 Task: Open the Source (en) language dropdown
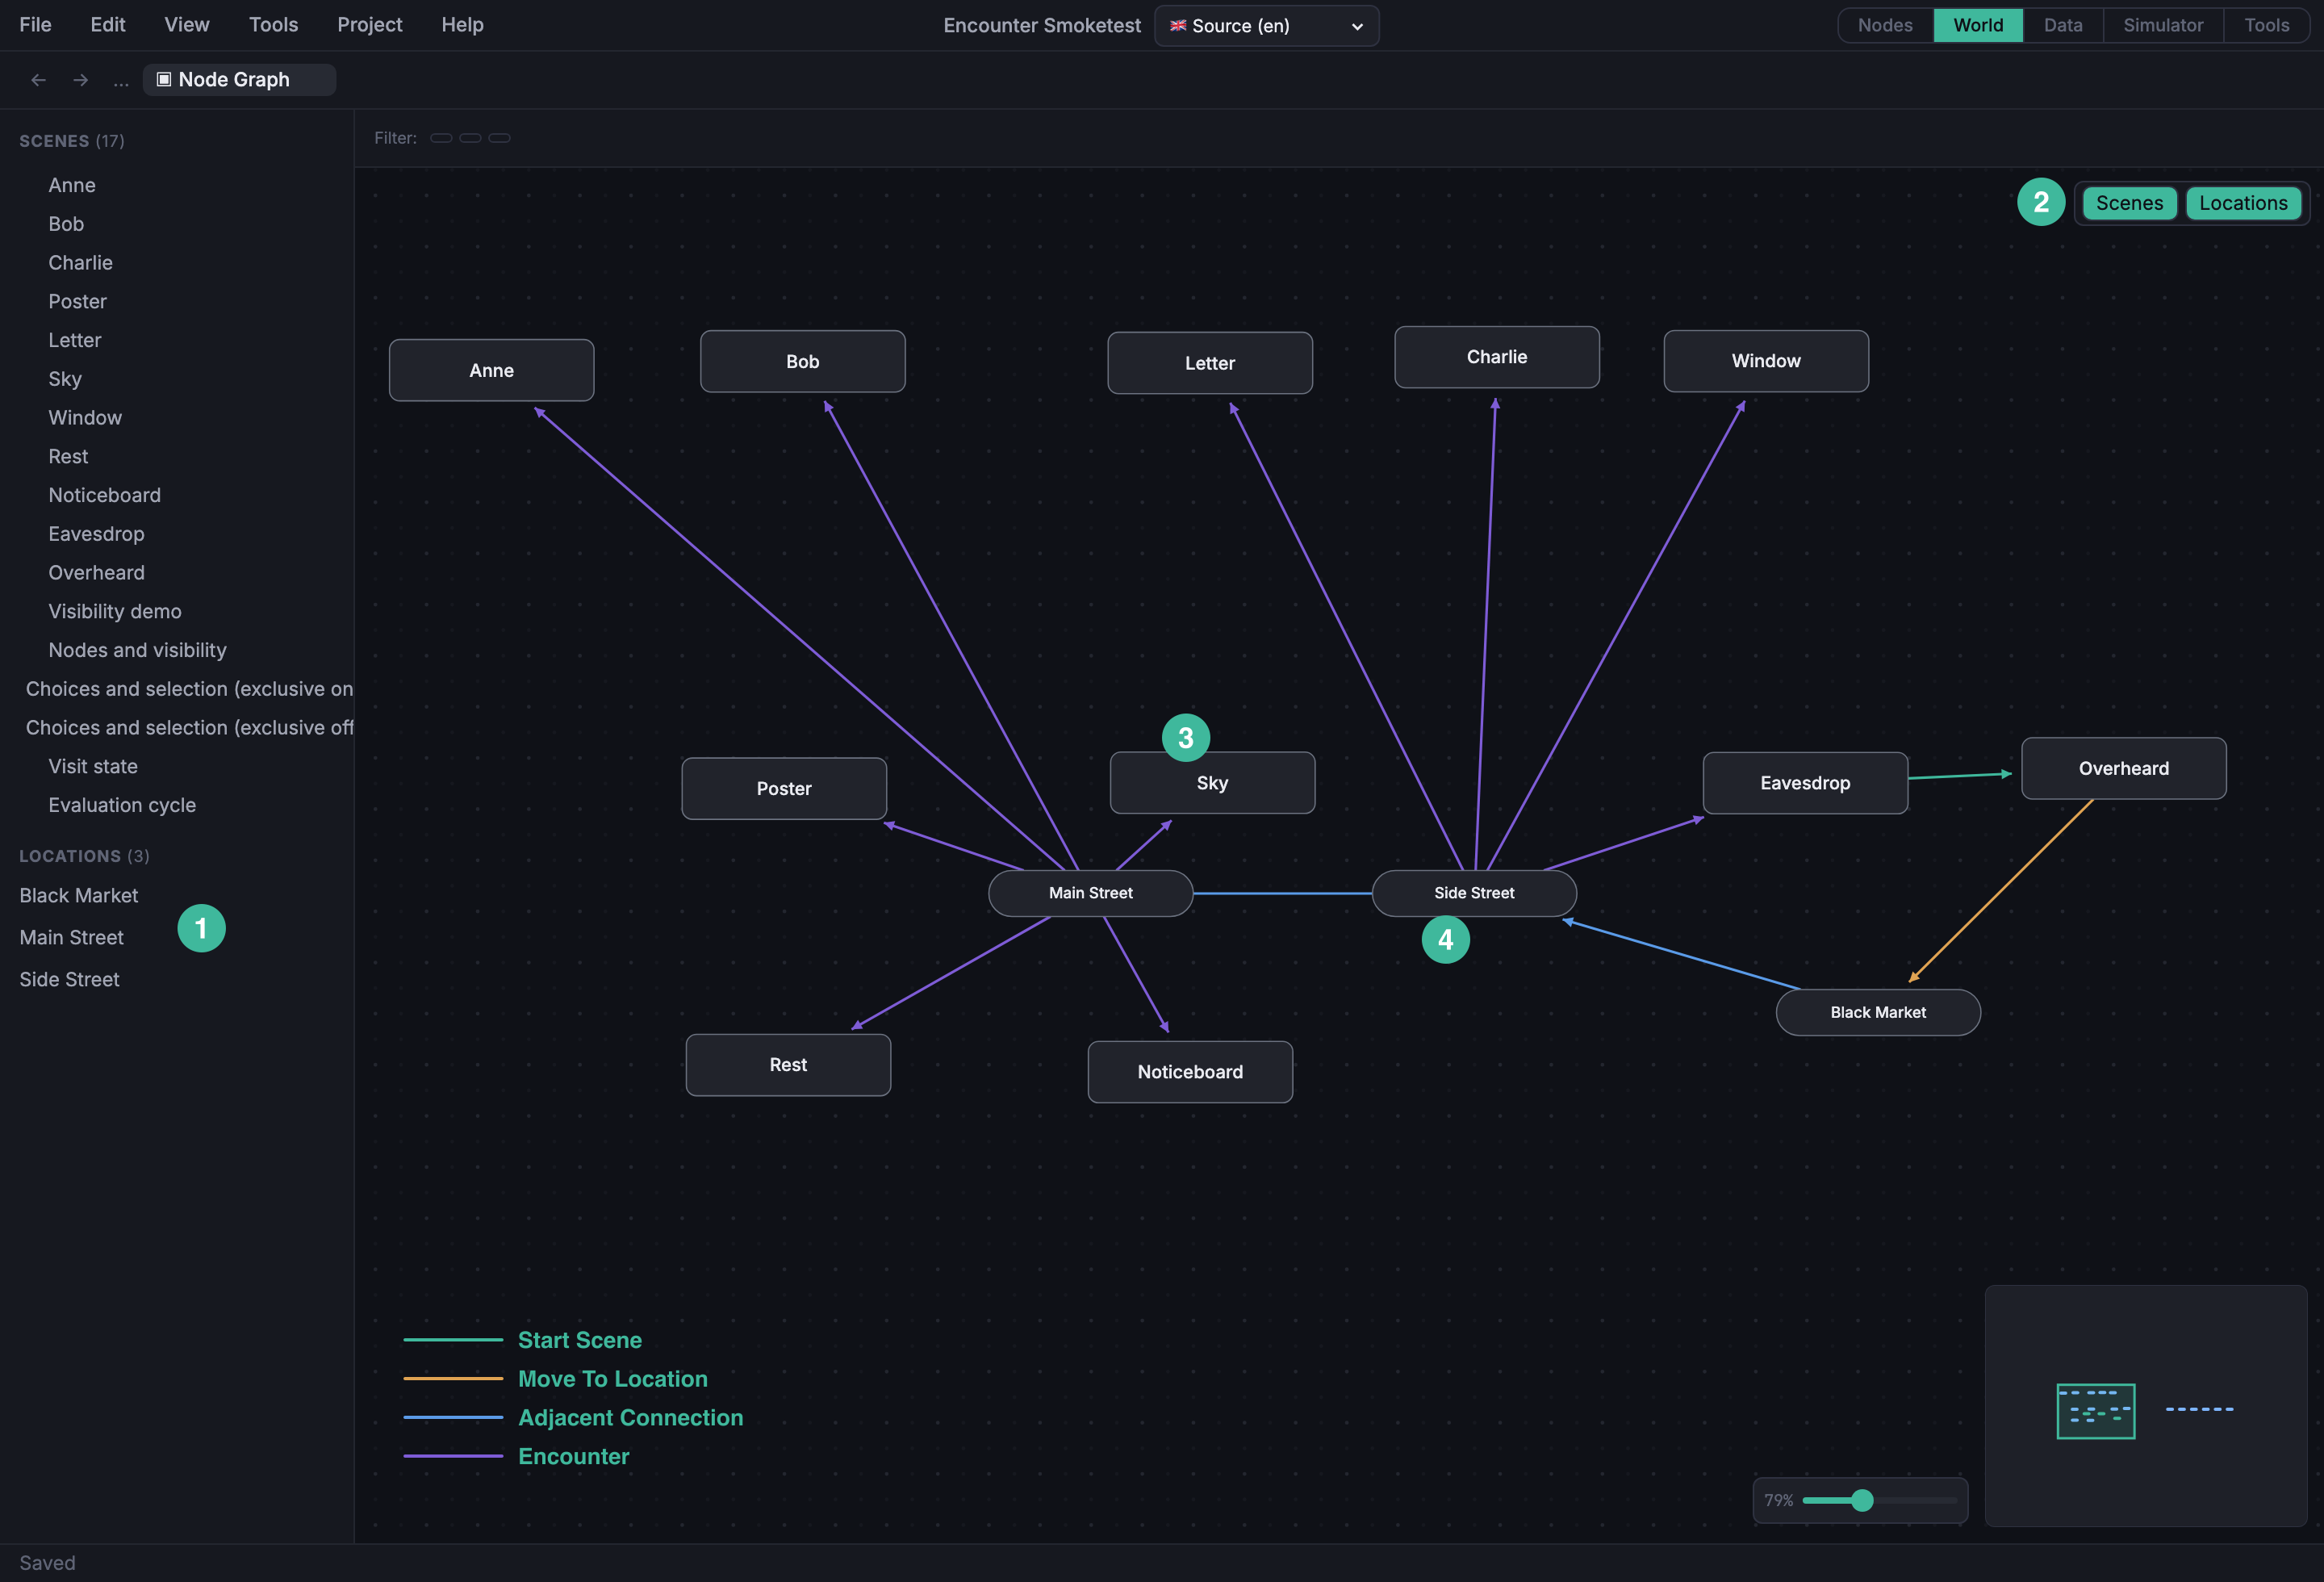pyautogui.click(x=1266, y=26)
